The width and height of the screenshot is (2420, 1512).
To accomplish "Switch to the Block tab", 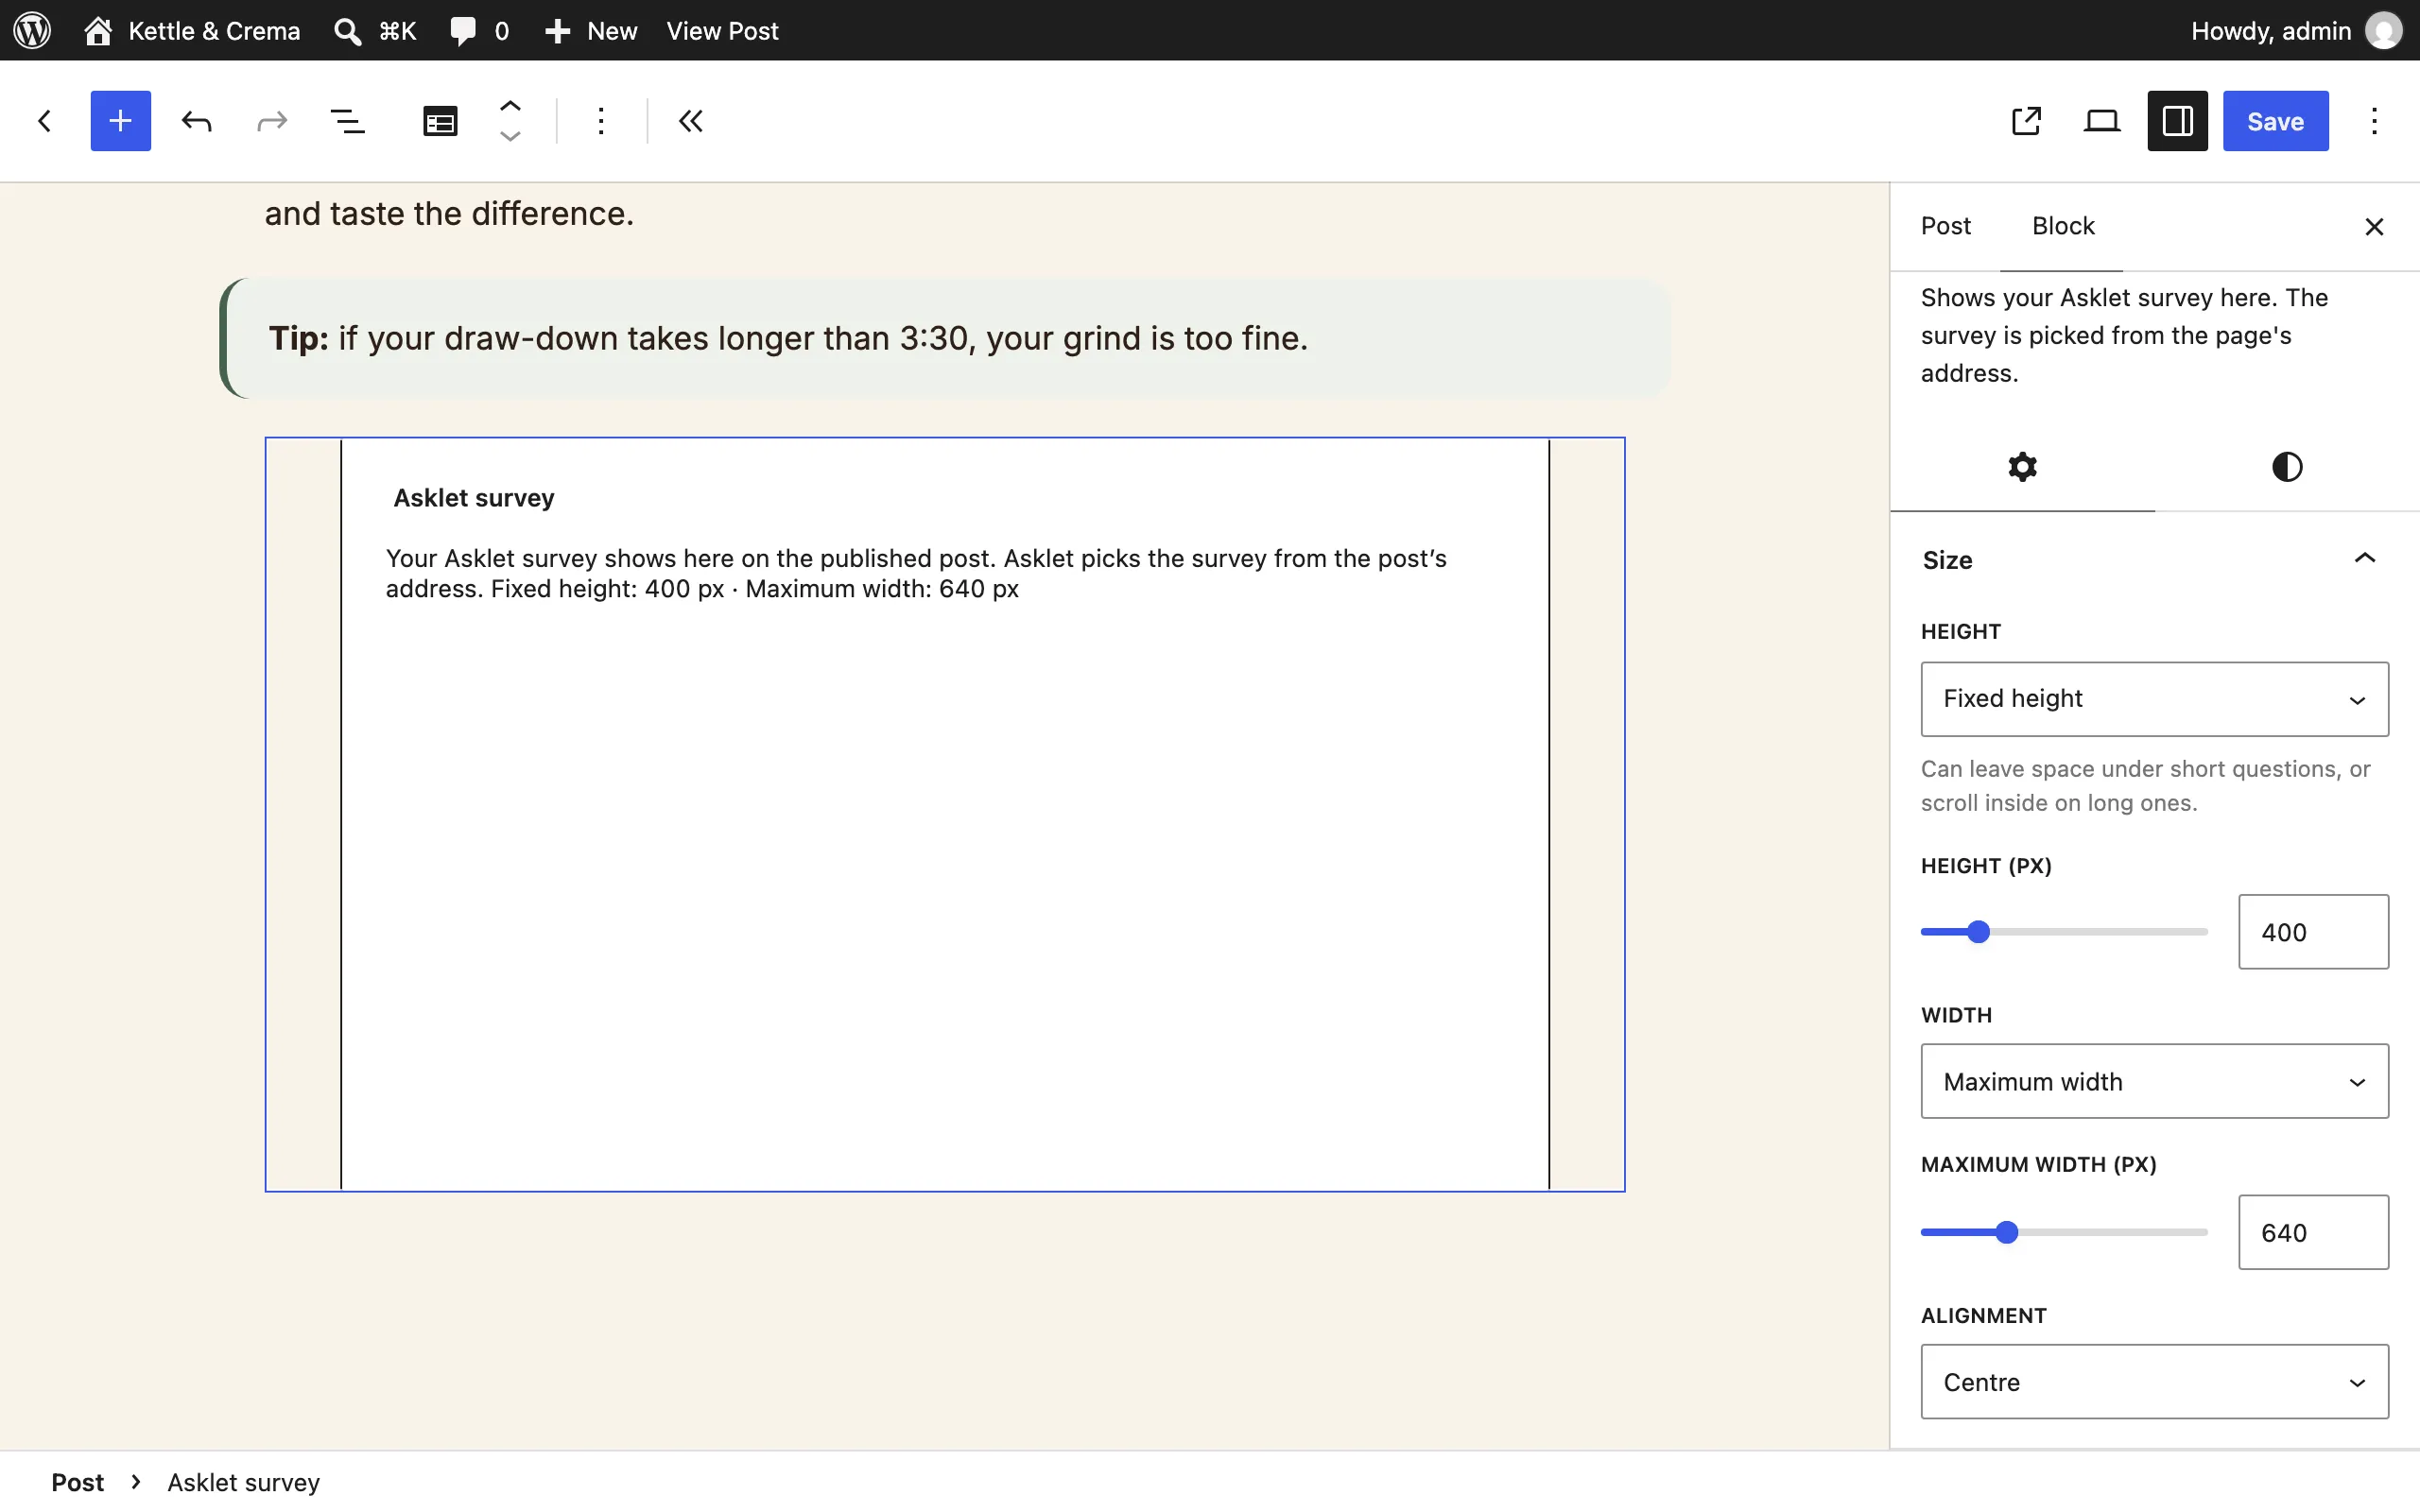I will (2062, 226).
